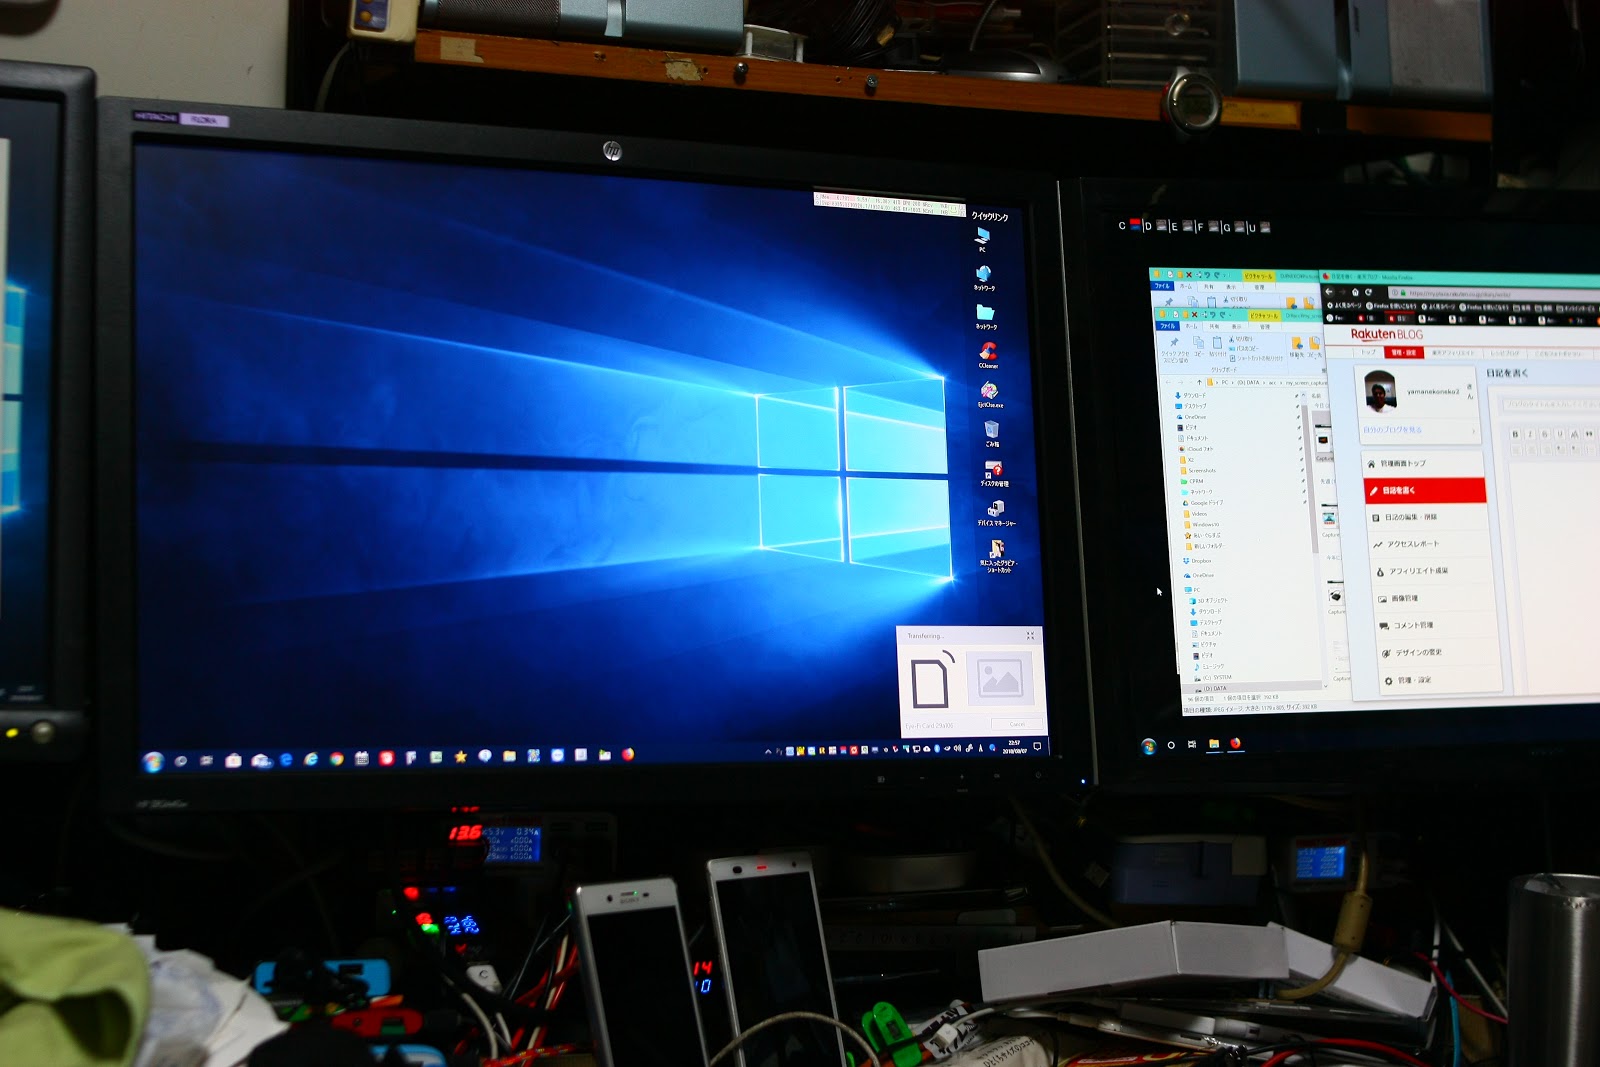Open the CCleaner desktop shortcut
Image resolution: width=1600 pixels, height=1067 pixels.
pyautogui.click(x=988, y=351)
